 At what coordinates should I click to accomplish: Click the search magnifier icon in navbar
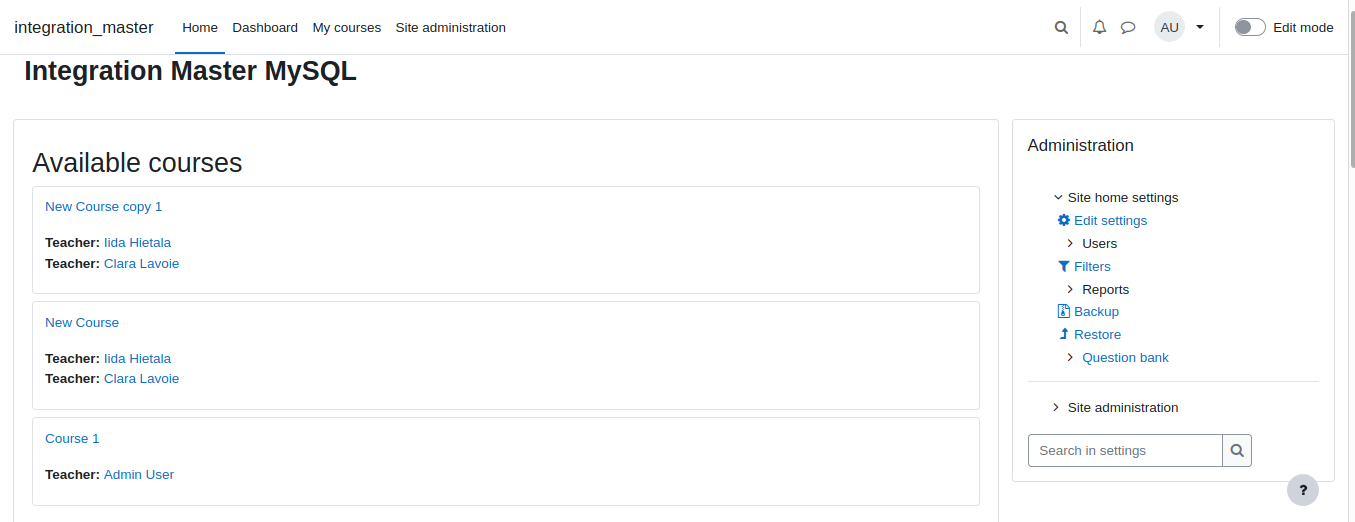1061,28
